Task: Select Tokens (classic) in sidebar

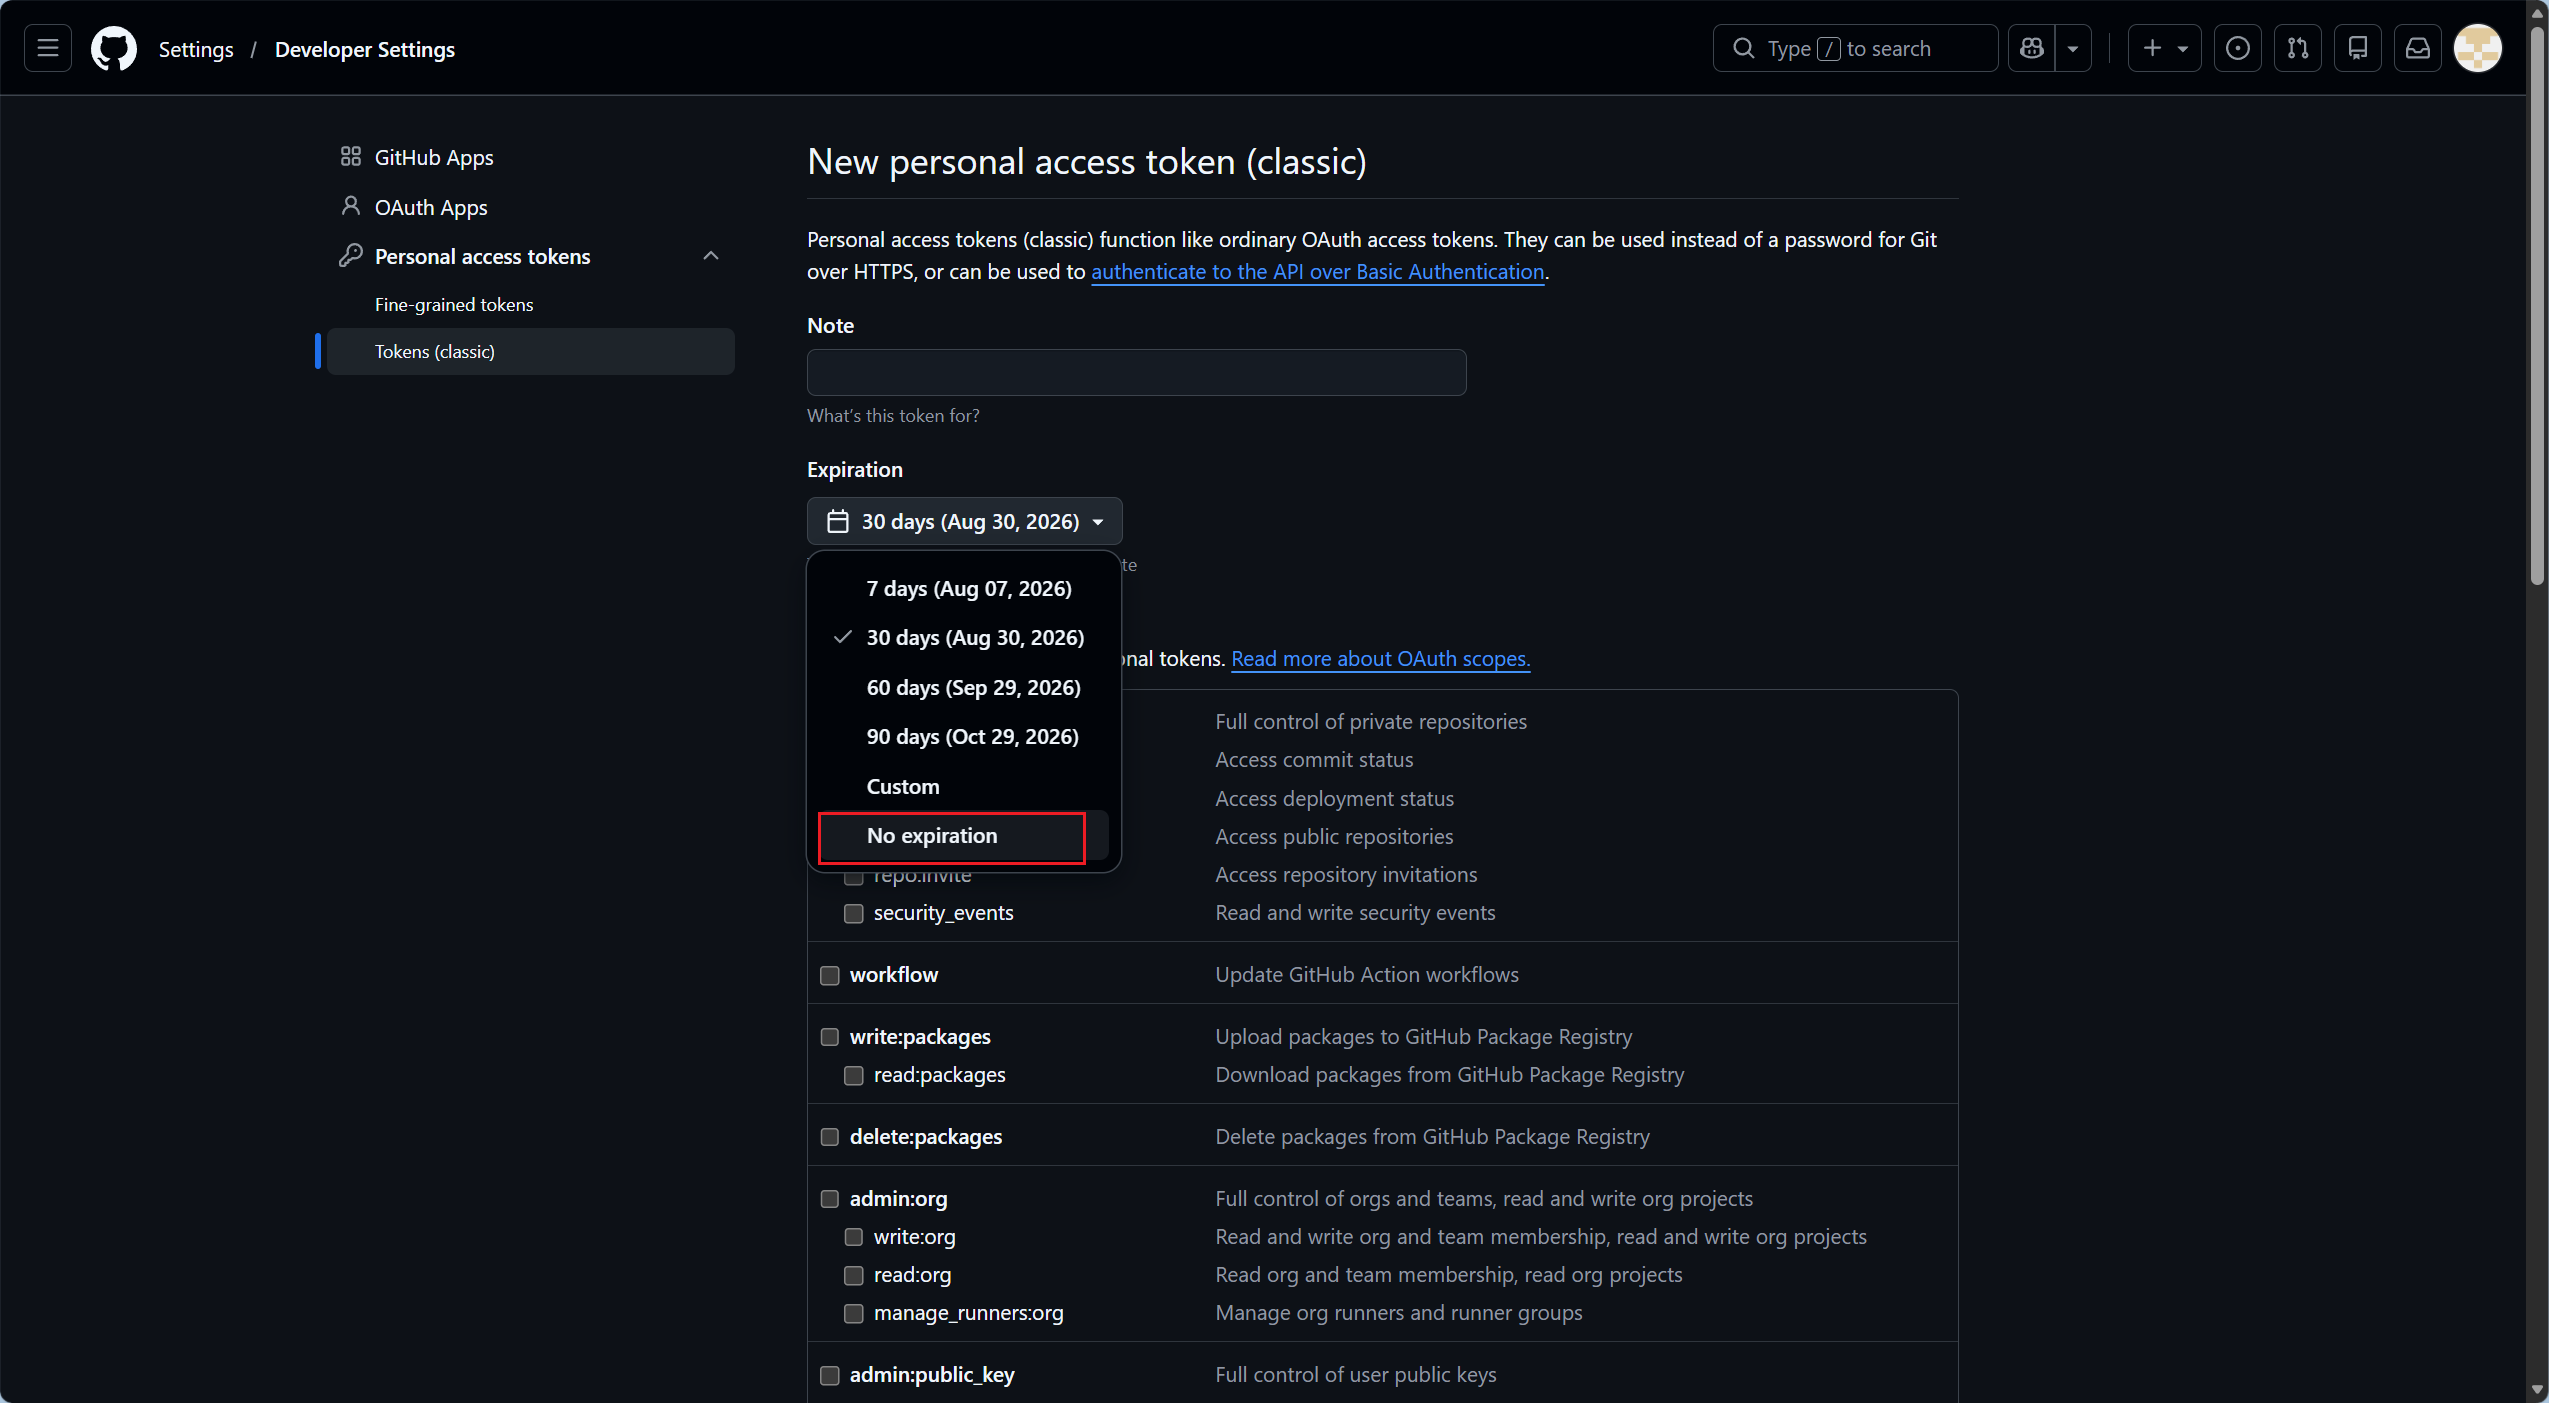Action: (x=531, y=351)
